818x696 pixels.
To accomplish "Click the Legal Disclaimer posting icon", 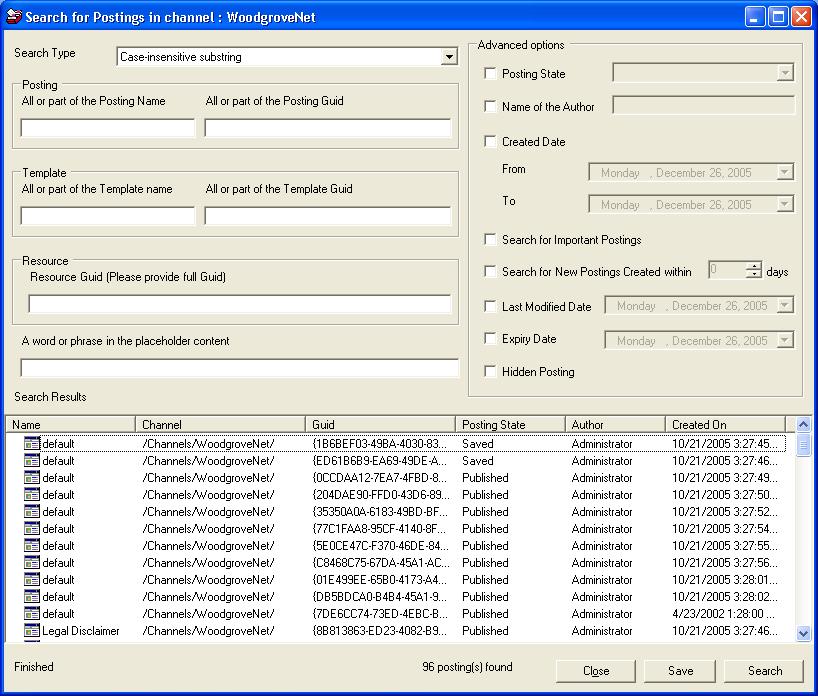I will [x=32, y=631].
